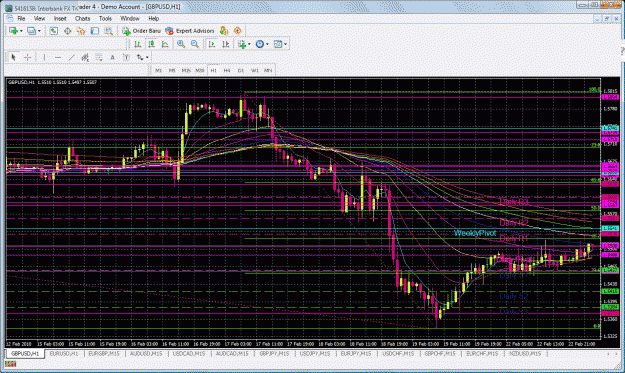This screenshot has height=373, width=625.
Task: Select the M15 timeframe button
Action: [186, 70]
